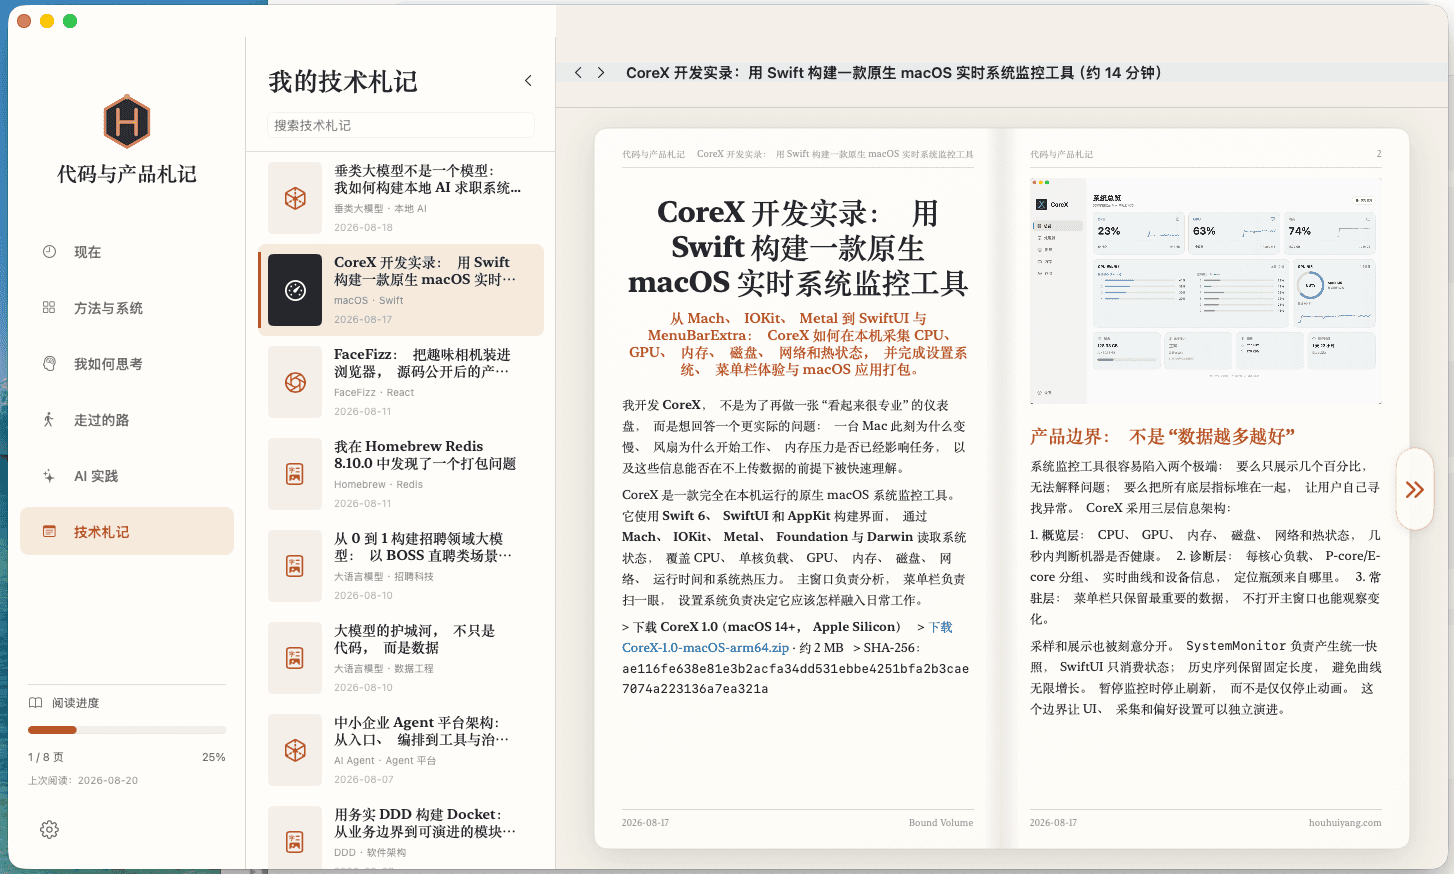This screenshot has height=874, width=1454.
Task: Click the hexagon H logo
Action: coord(127,121)
